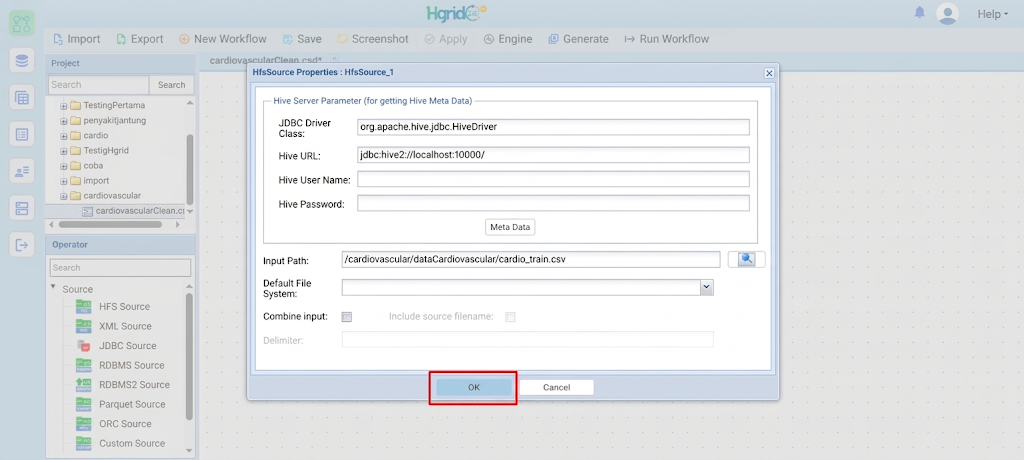Image resolution: width=1024 pixels, height=460 pixels.
Task: Click OK to confirm properties
Action: click(473, 387)
